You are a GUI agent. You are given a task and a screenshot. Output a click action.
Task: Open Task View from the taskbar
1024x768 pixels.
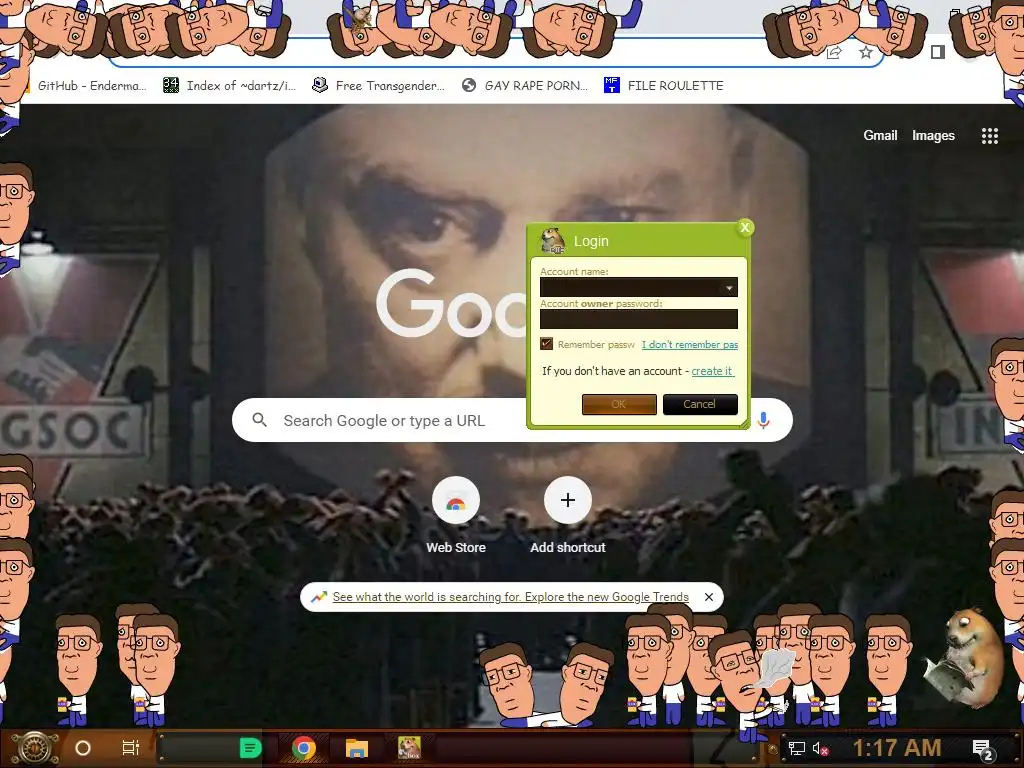point(131,748)
